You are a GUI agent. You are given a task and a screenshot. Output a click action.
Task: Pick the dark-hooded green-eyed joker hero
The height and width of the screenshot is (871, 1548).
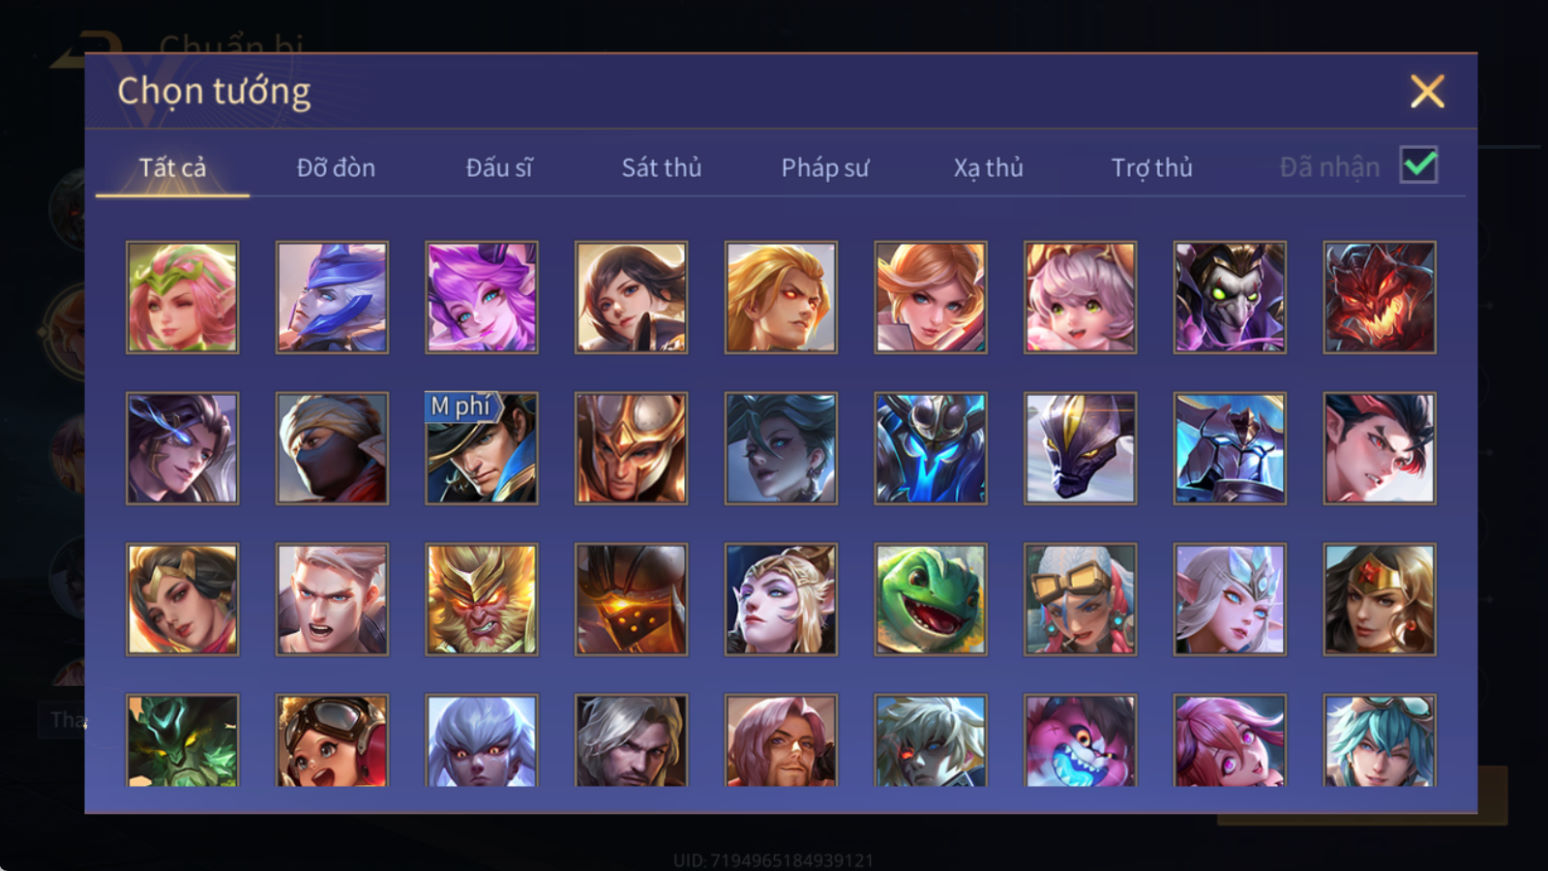pos(1229,297)
